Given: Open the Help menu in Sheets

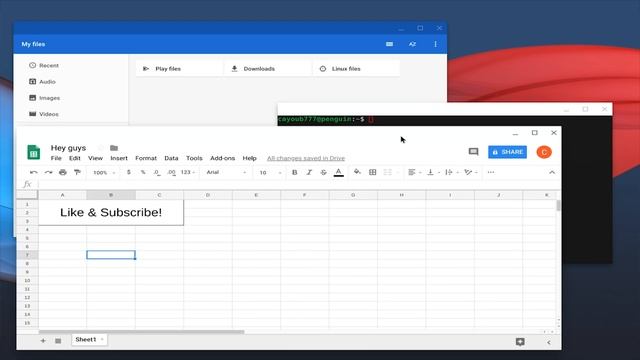Looking at the screenshot, I should 249,158.
